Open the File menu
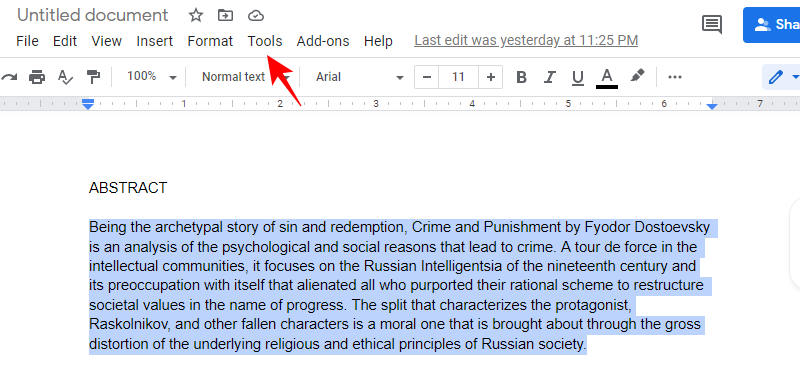Image resolution: width=800 pixels, height=374 pixels. pyautogui.click(x=28, y=41)
